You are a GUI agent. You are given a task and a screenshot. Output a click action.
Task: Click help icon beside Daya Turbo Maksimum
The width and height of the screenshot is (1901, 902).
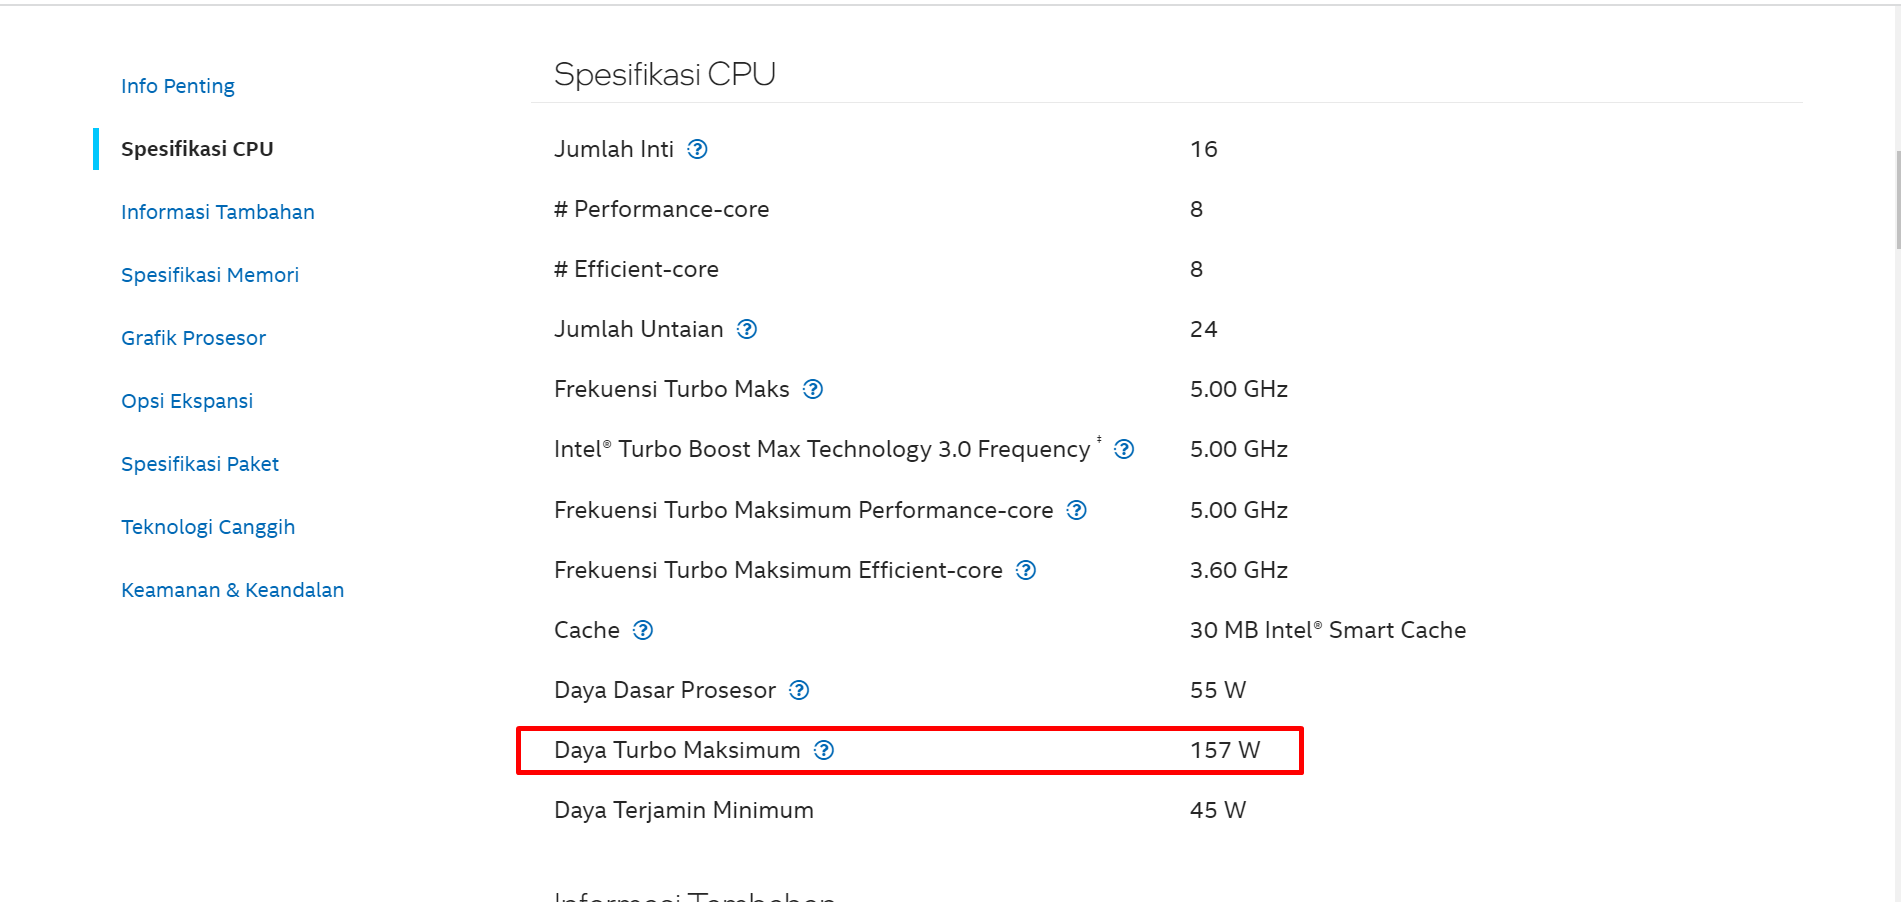point(824,750)
